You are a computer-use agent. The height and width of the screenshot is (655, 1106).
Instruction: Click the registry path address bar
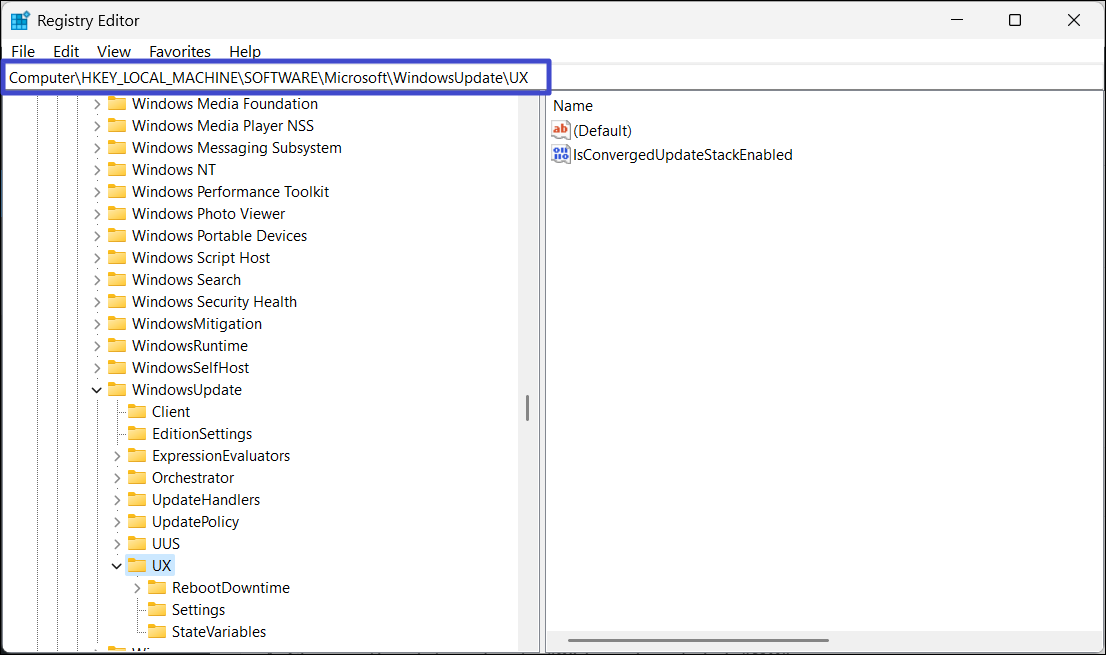click(x=278, y=77)
